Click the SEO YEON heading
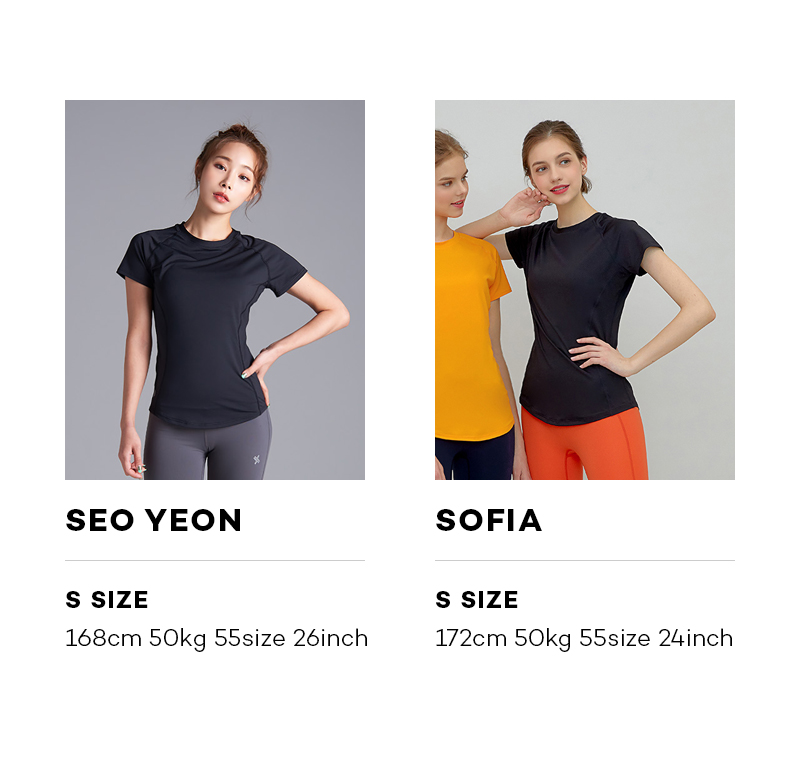Image resolution: width=800 pixels, height=760 pixels. tap(154, 520)
